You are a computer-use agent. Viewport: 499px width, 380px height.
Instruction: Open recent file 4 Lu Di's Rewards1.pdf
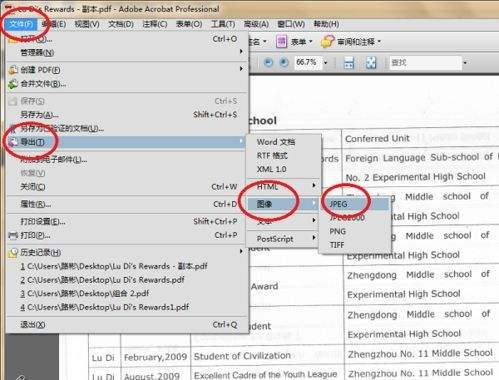click(127, 307)
